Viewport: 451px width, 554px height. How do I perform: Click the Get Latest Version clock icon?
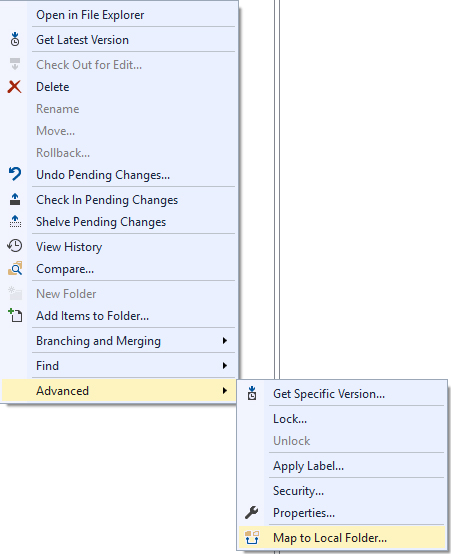[x=15, y=39]
